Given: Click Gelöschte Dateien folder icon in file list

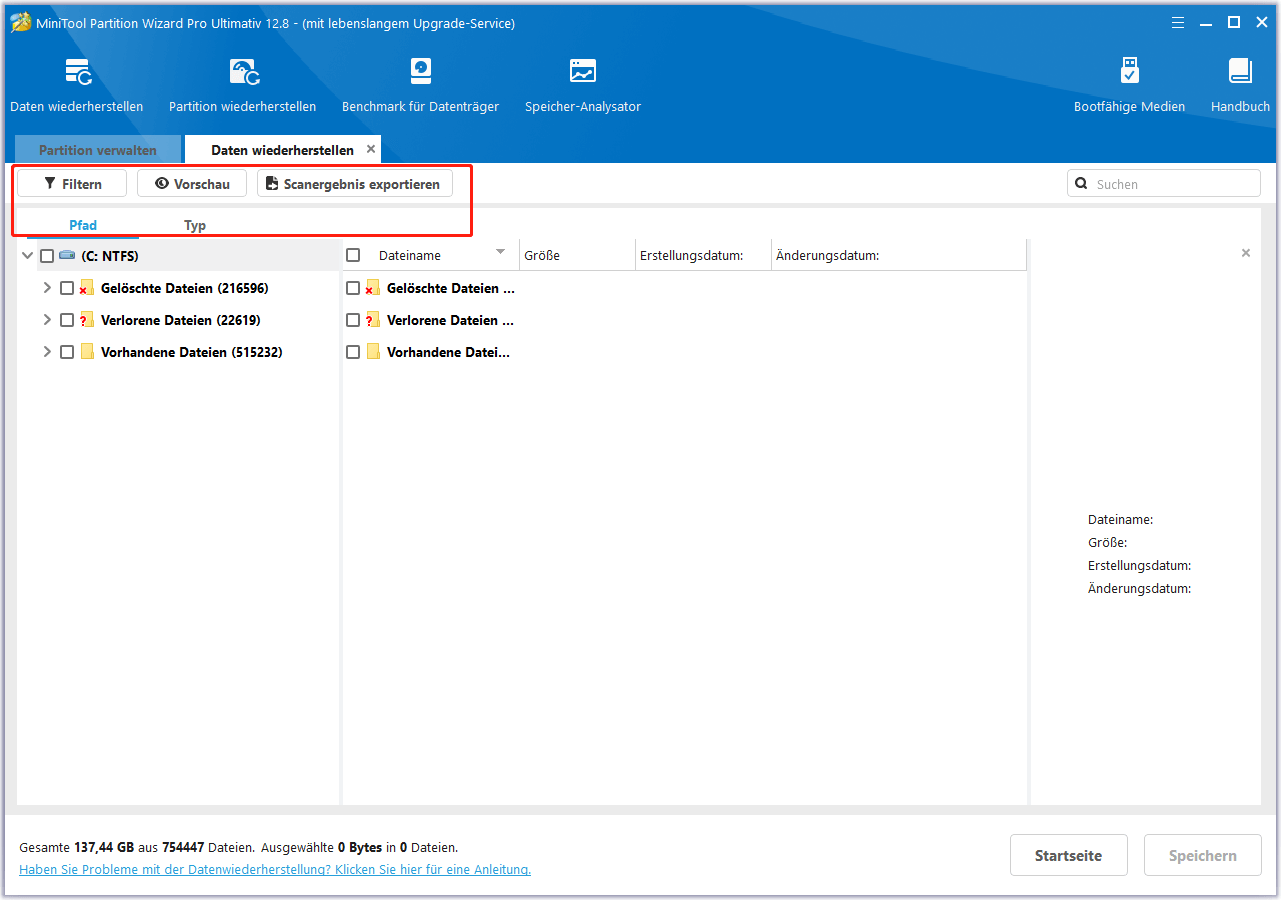Looking at the screenshot, I should (373, 288).
